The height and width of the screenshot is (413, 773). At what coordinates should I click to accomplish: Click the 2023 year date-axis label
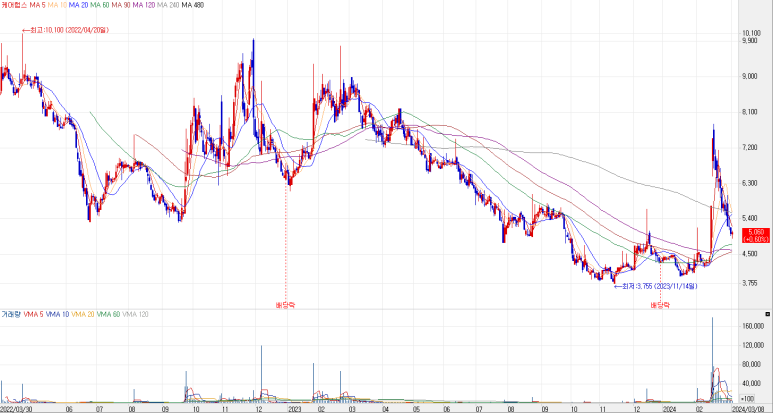pyautogui.click(x=294, y=409)
